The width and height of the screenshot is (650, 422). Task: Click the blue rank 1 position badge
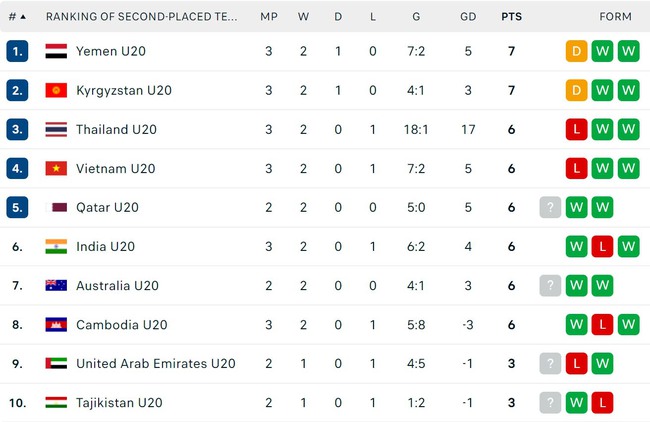pyautogui.click(x=17, y=51)
